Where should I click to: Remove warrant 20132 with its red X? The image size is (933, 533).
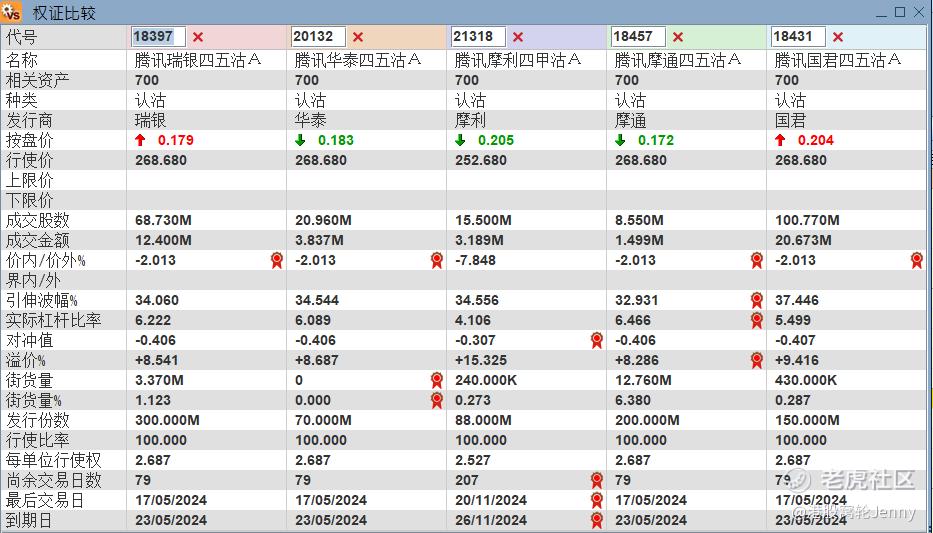coord(358,37)
